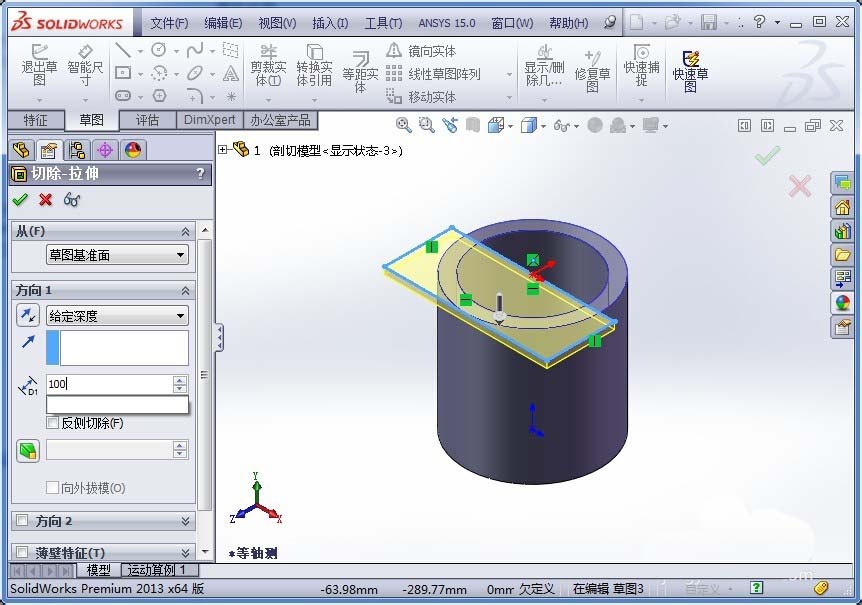The height and width of the screenshot is (605, 862).
Task: Select the Circle sketch tool
Action: point(159,51)
